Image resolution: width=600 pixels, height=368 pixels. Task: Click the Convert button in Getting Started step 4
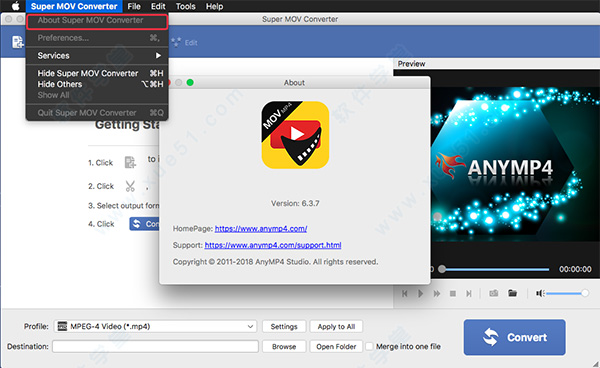pos(144,224)
